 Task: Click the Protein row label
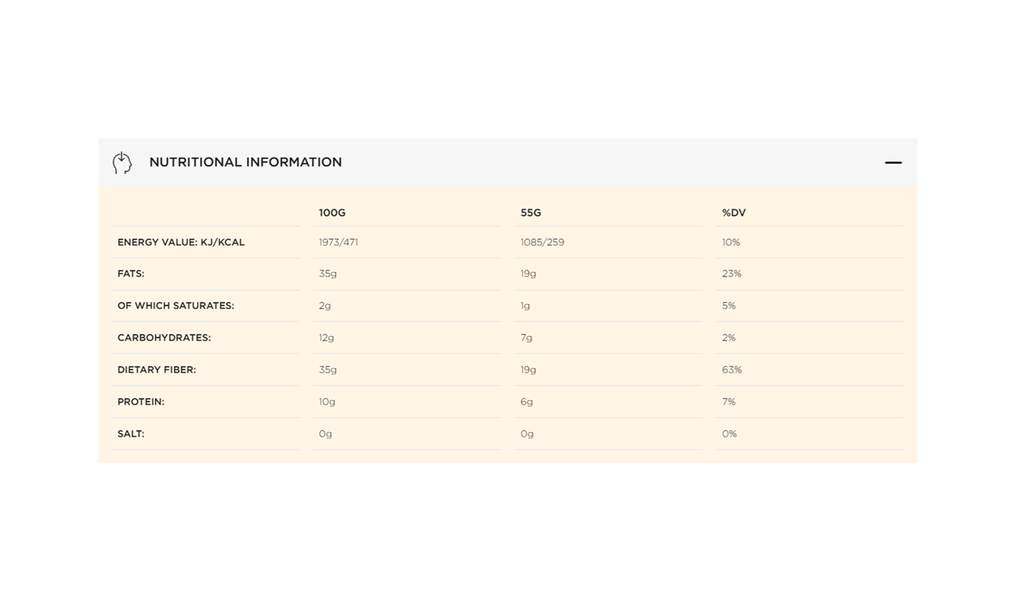[x=141, y=401]
